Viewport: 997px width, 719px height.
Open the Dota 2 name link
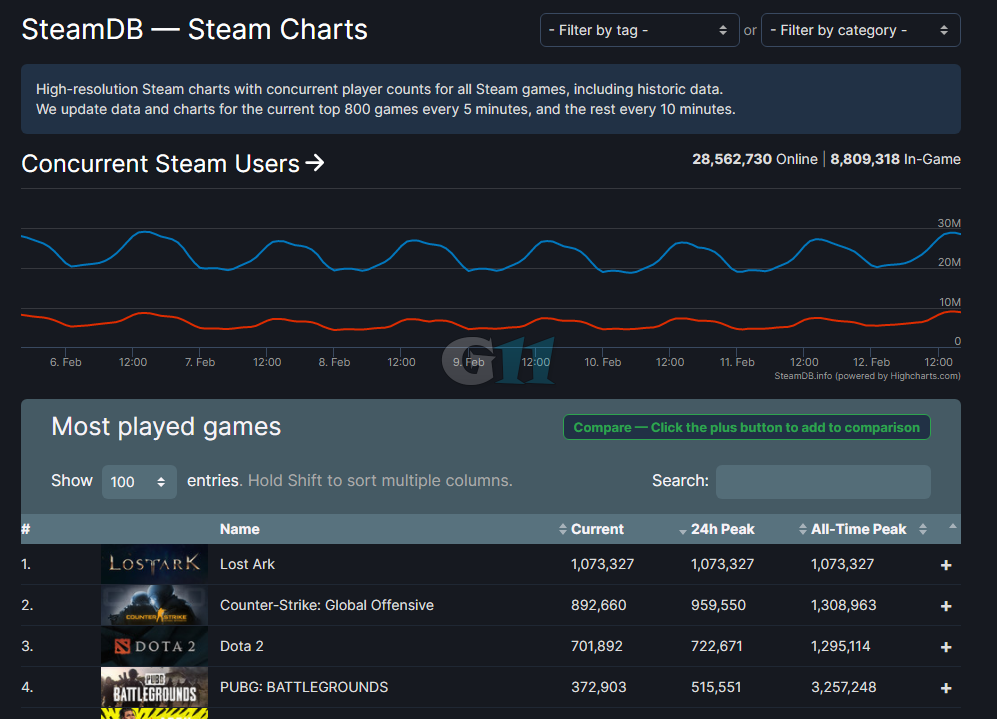tap(242, 646)
